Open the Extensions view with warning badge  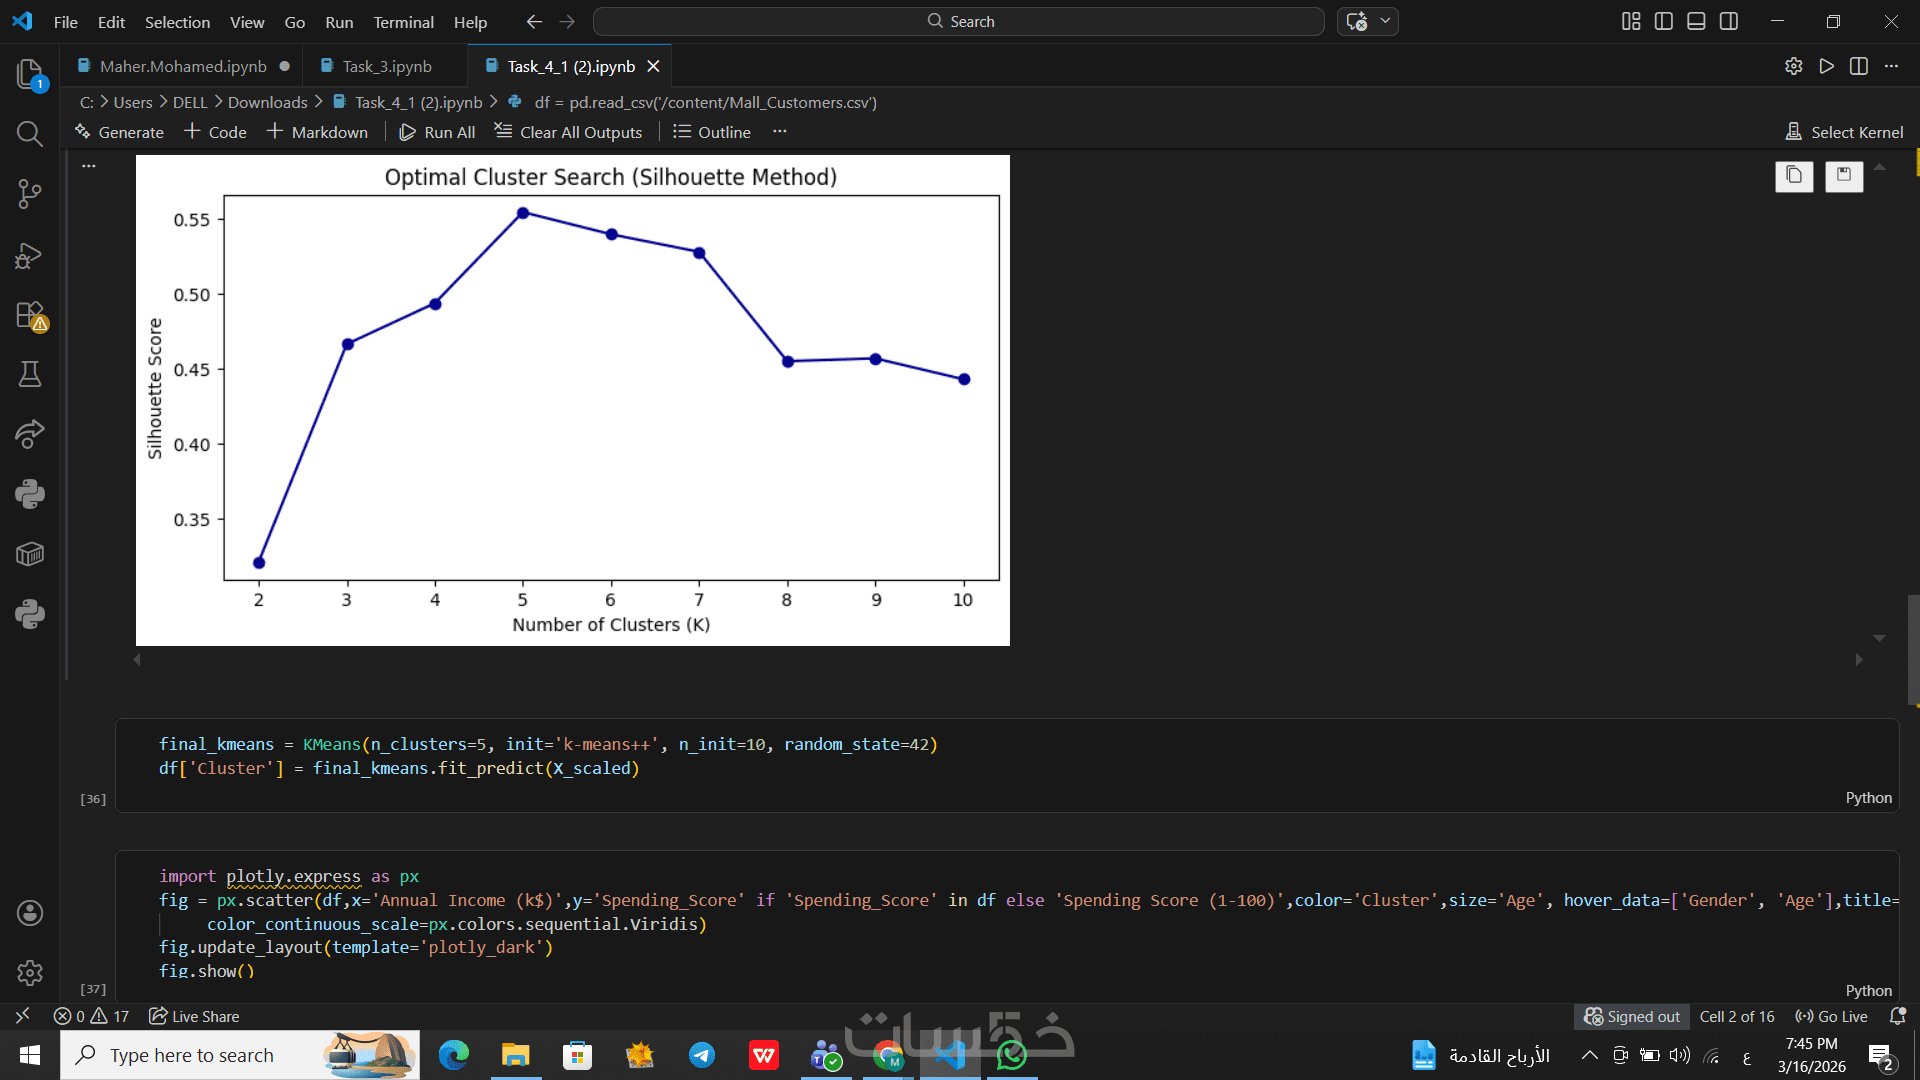tap(30, 315)
